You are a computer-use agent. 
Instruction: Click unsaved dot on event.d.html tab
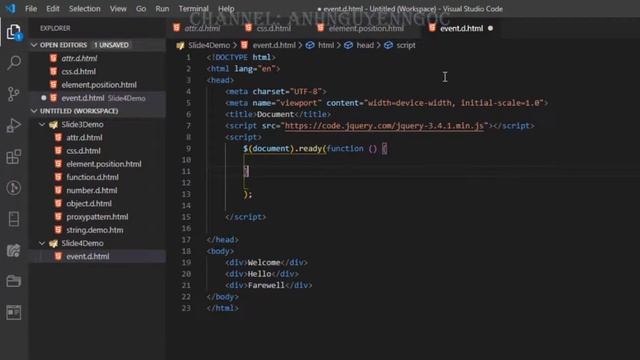490,28
